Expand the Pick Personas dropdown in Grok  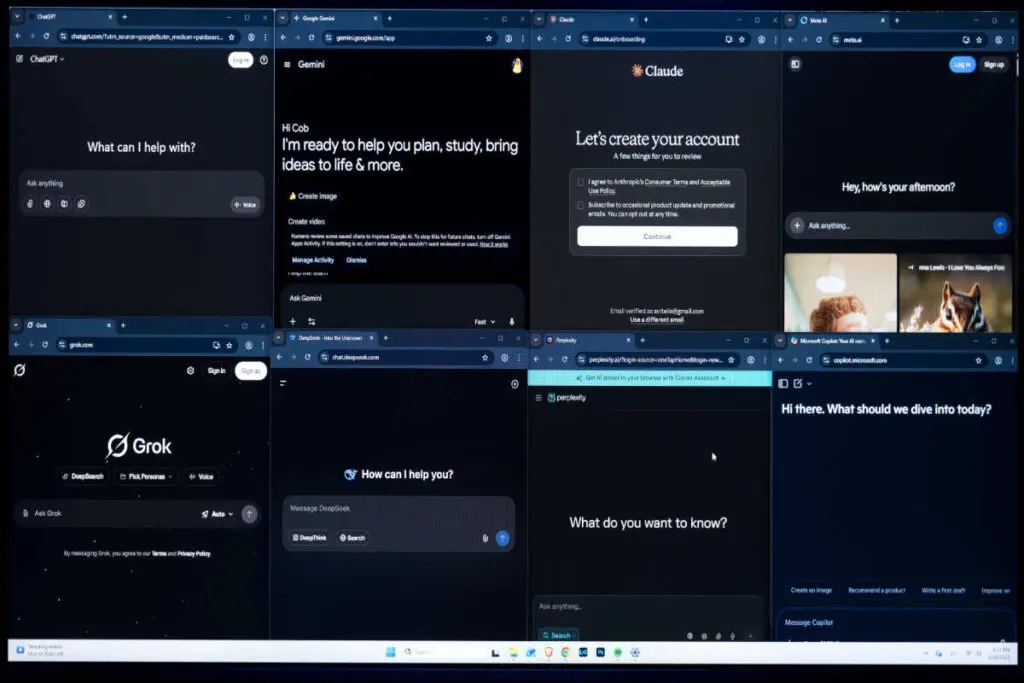[146, 477]
